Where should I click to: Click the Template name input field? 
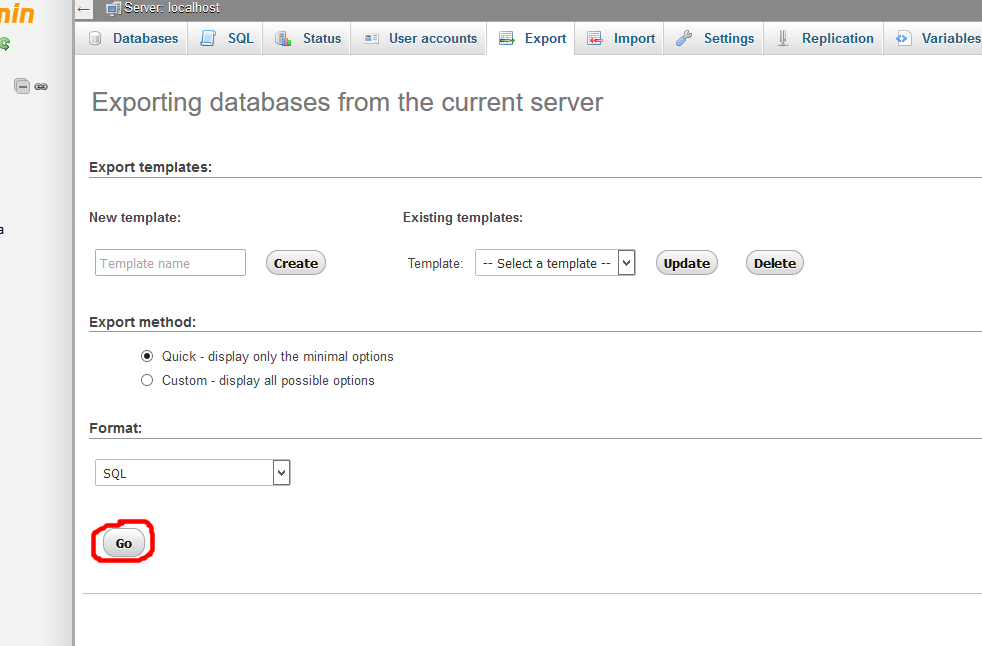coord(170,263)
